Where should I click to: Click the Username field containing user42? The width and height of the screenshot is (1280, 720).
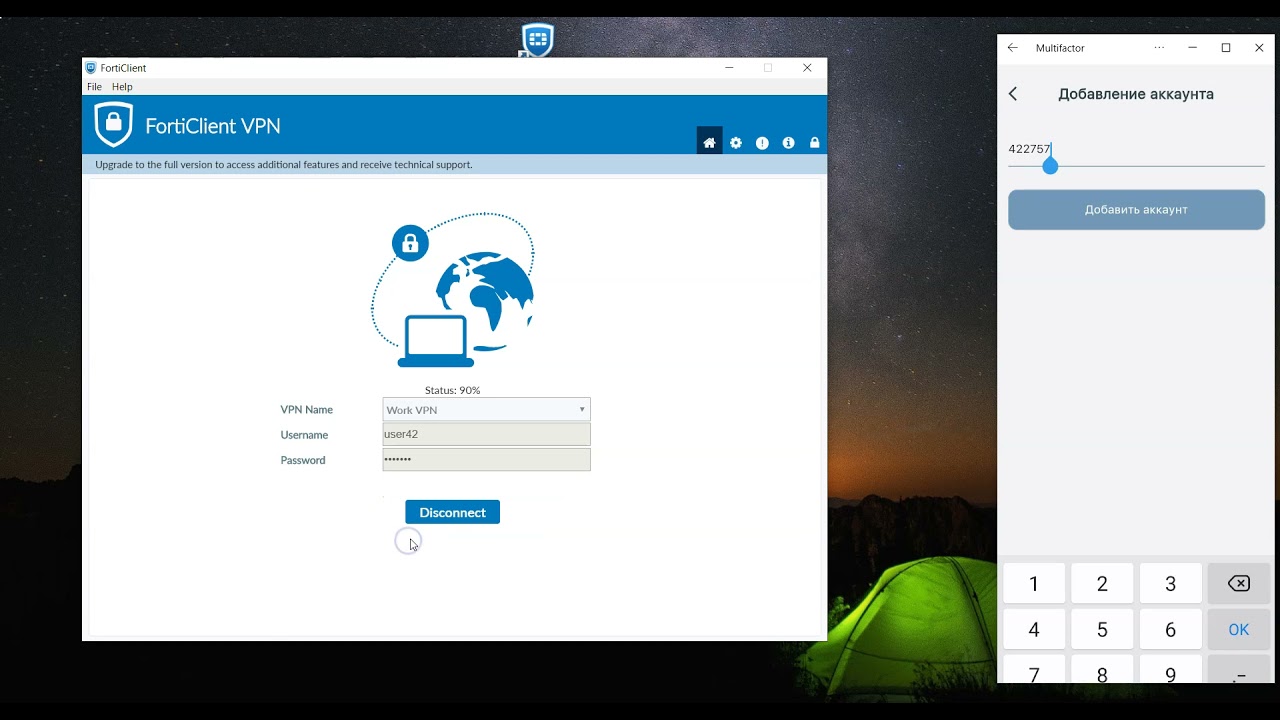click(x=487, y=434)
